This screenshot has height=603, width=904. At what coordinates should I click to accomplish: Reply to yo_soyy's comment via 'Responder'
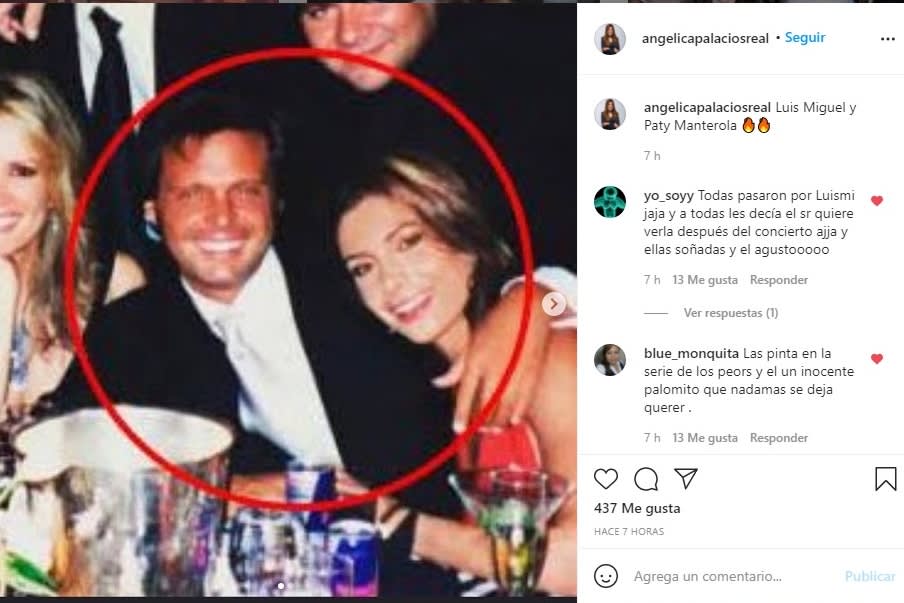778,280
